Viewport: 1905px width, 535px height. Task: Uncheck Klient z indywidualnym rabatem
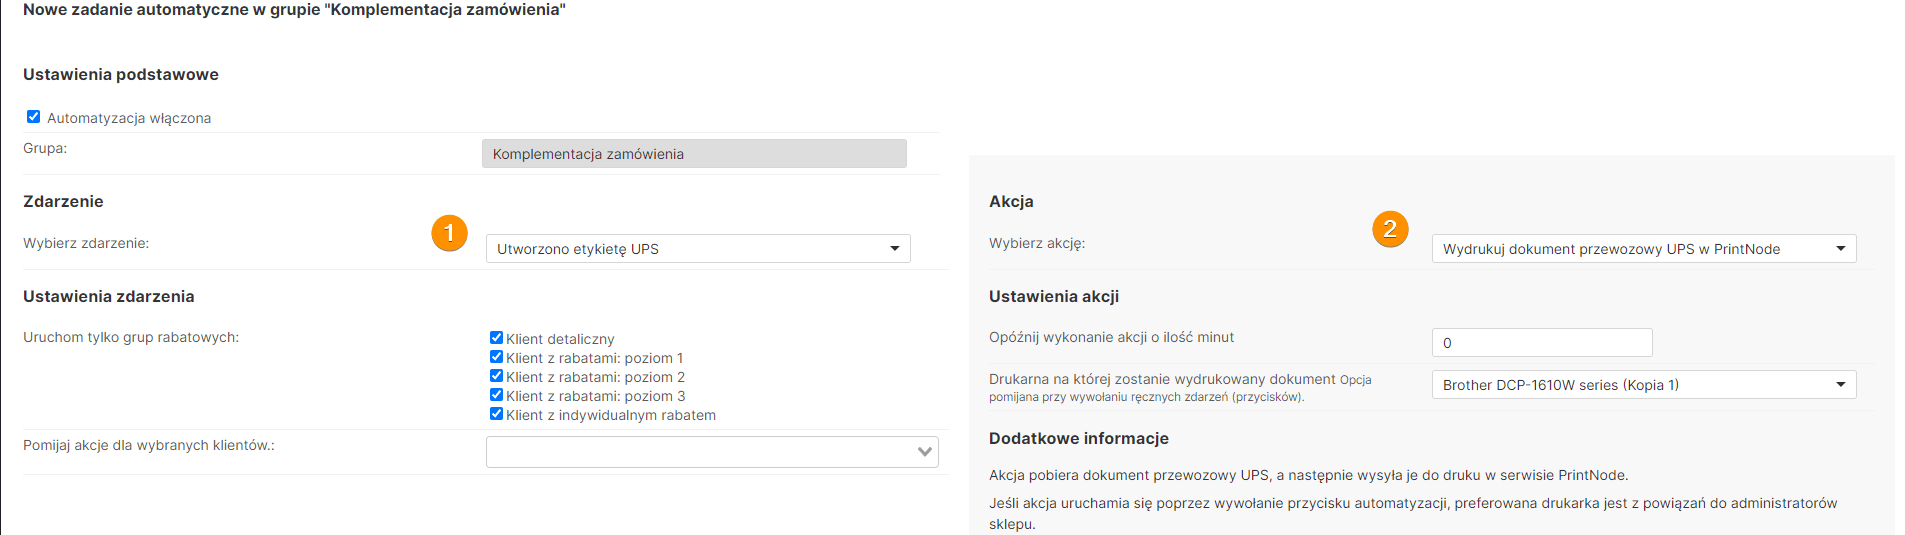pyautogui.click(x=496, y=414)
